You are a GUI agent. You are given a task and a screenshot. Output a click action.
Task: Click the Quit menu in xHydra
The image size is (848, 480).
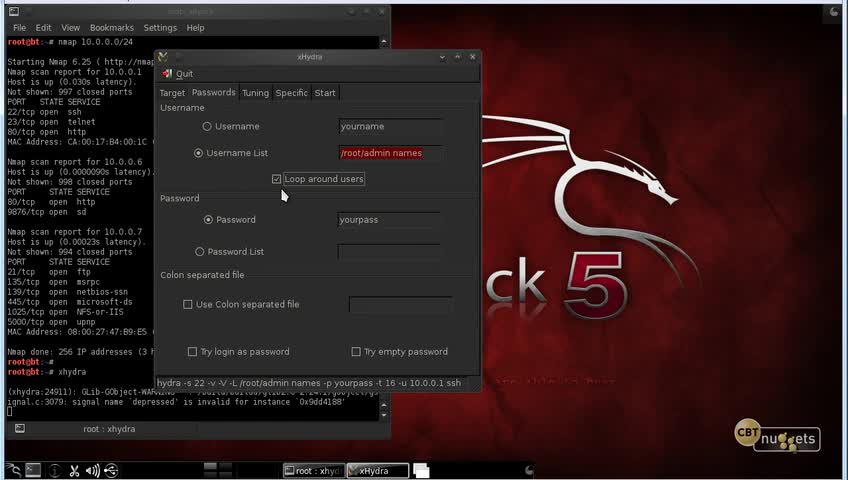[x=178, y=74]
